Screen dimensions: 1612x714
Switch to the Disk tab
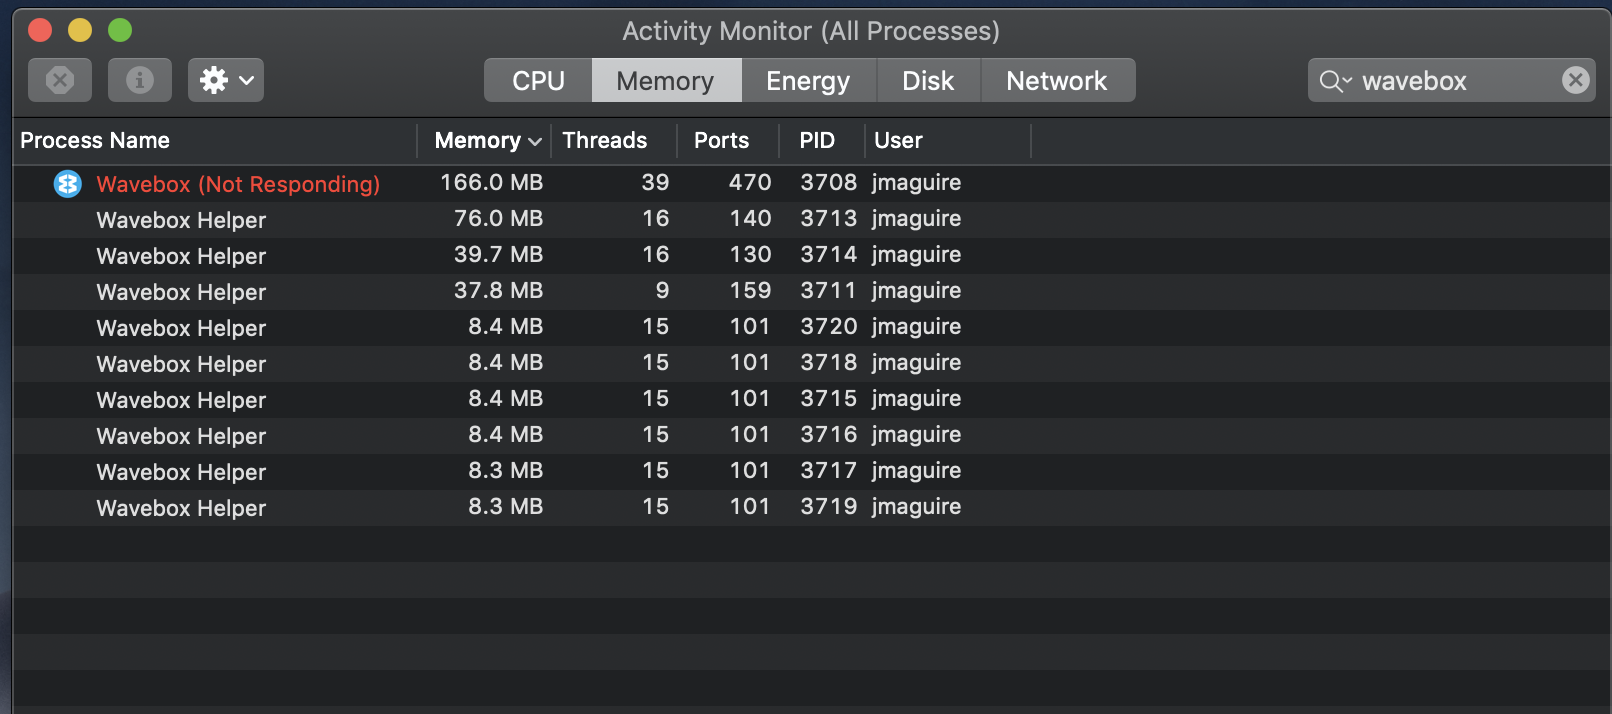[x=928, y=80]
